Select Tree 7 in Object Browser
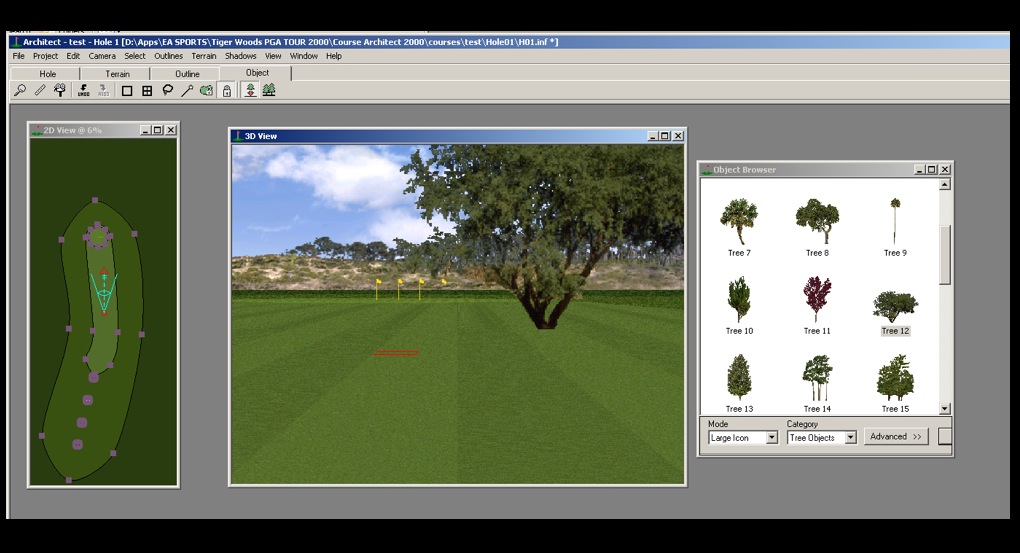The width and height of the screenshot is (1020, 553). [739, 227]
